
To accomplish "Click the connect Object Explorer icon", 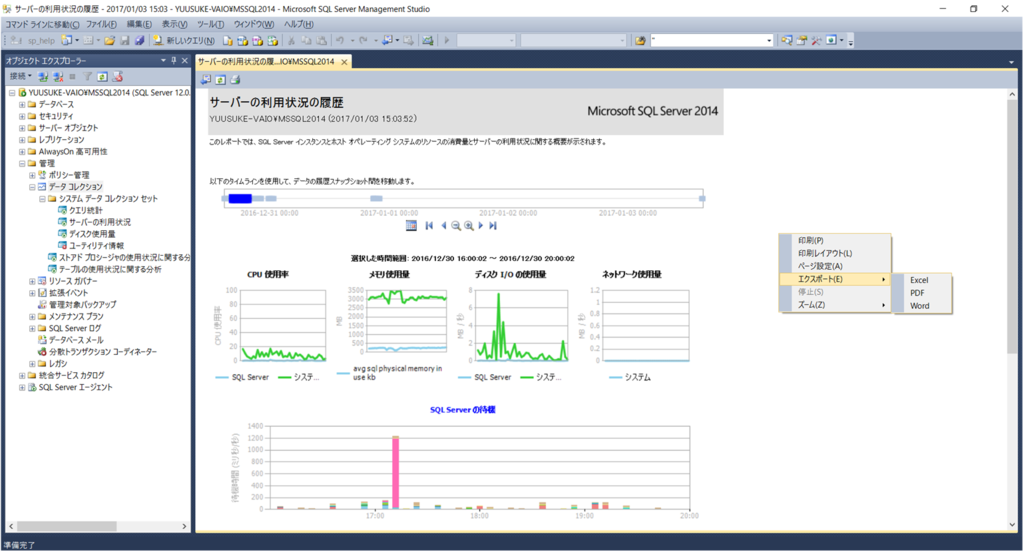I will [43, 76].
